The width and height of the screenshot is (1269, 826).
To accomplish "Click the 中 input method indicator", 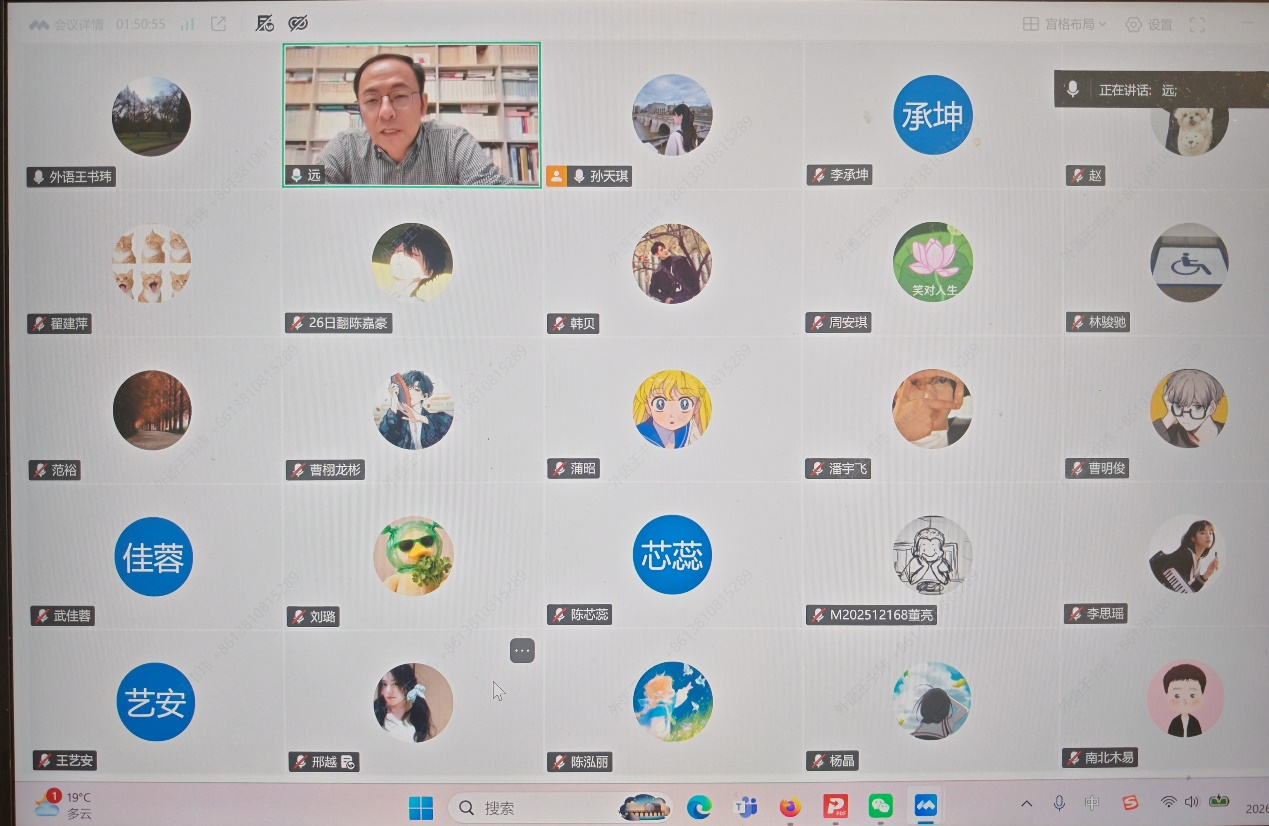I will (1092, 803).
